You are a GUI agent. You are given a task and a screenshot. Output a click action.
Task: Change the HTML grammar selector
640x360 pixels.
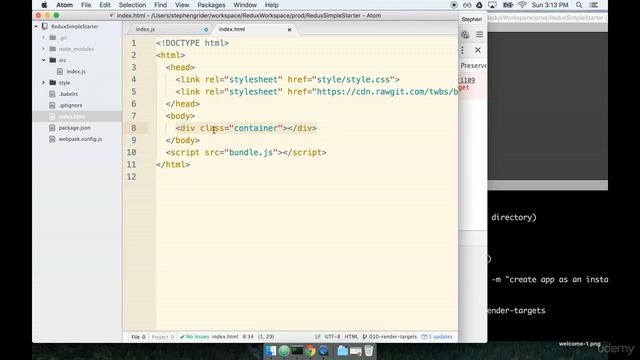coord(351,337)
